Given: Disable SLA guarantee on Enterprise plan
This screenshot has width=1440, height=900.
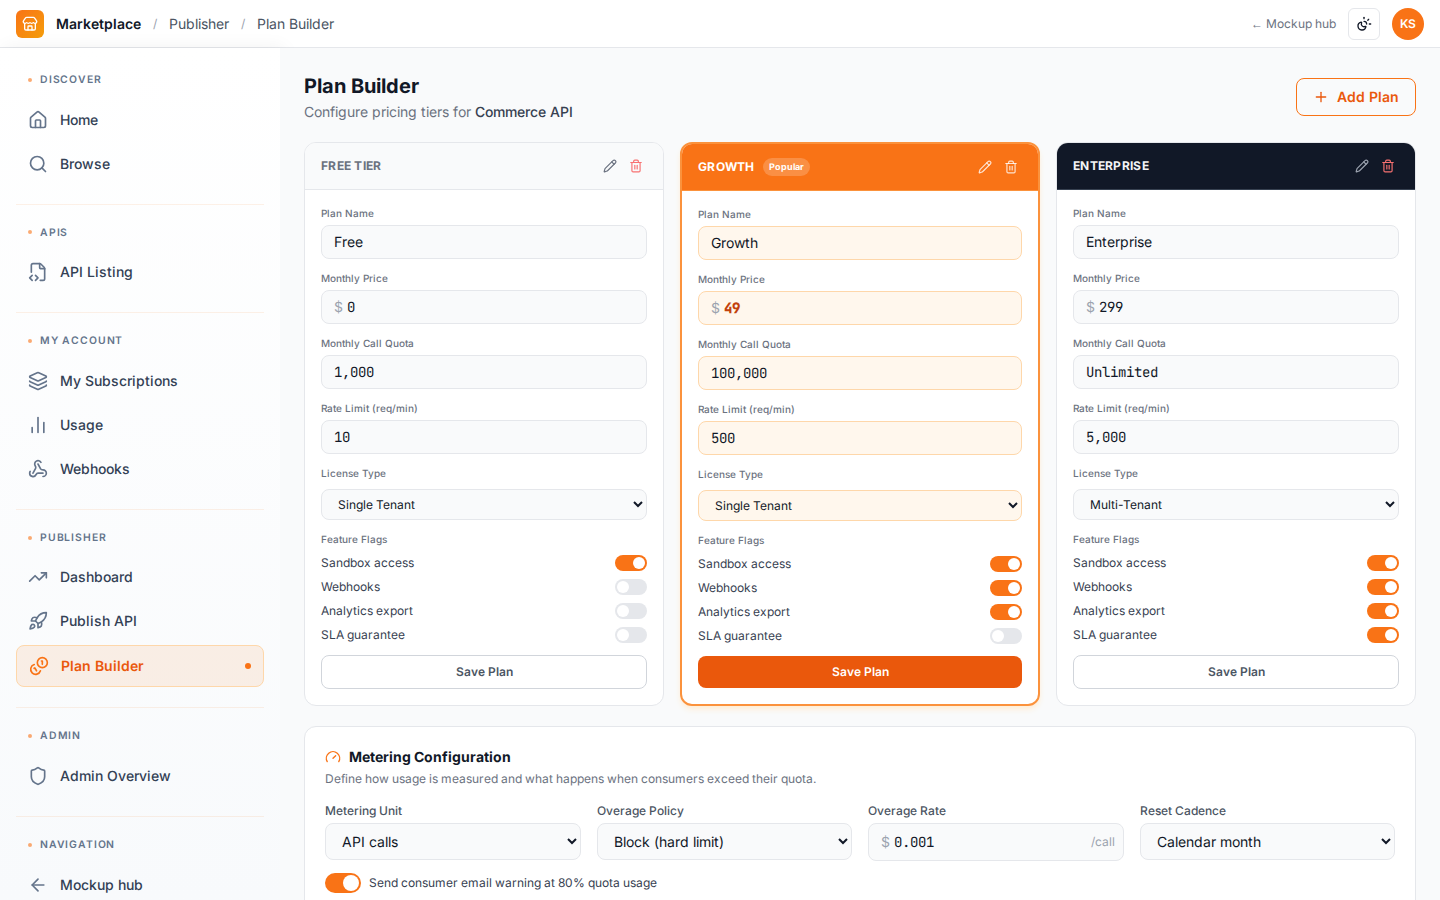Looking at the screenshot, I should click(x=1383, y=635).
